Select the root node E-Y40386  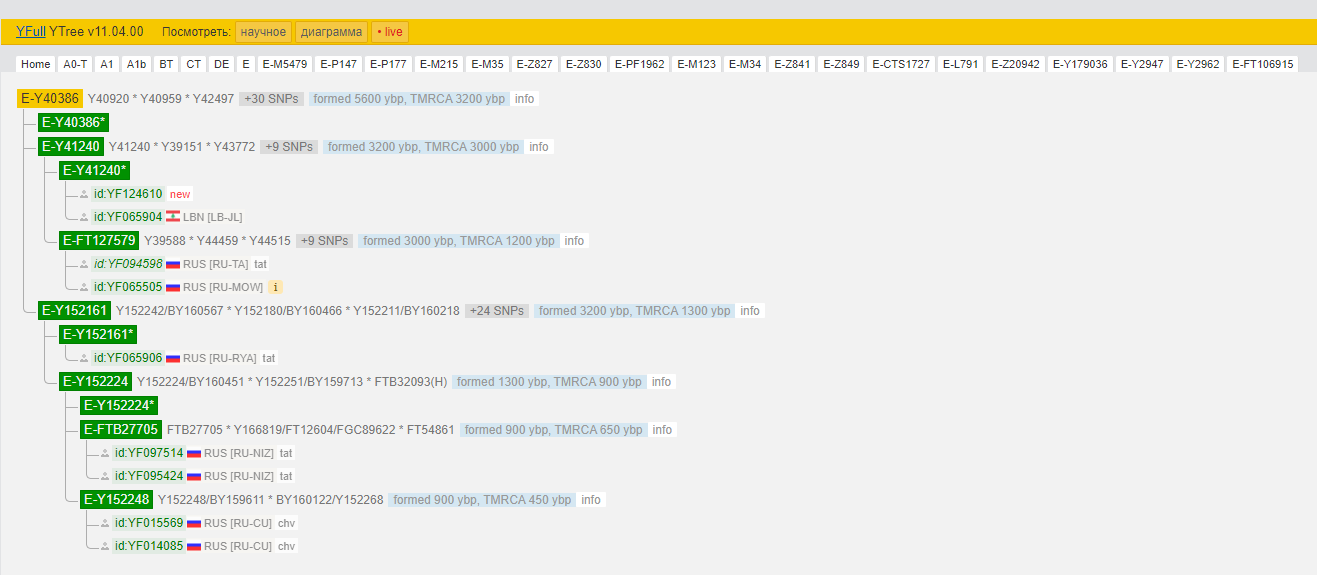50,99
